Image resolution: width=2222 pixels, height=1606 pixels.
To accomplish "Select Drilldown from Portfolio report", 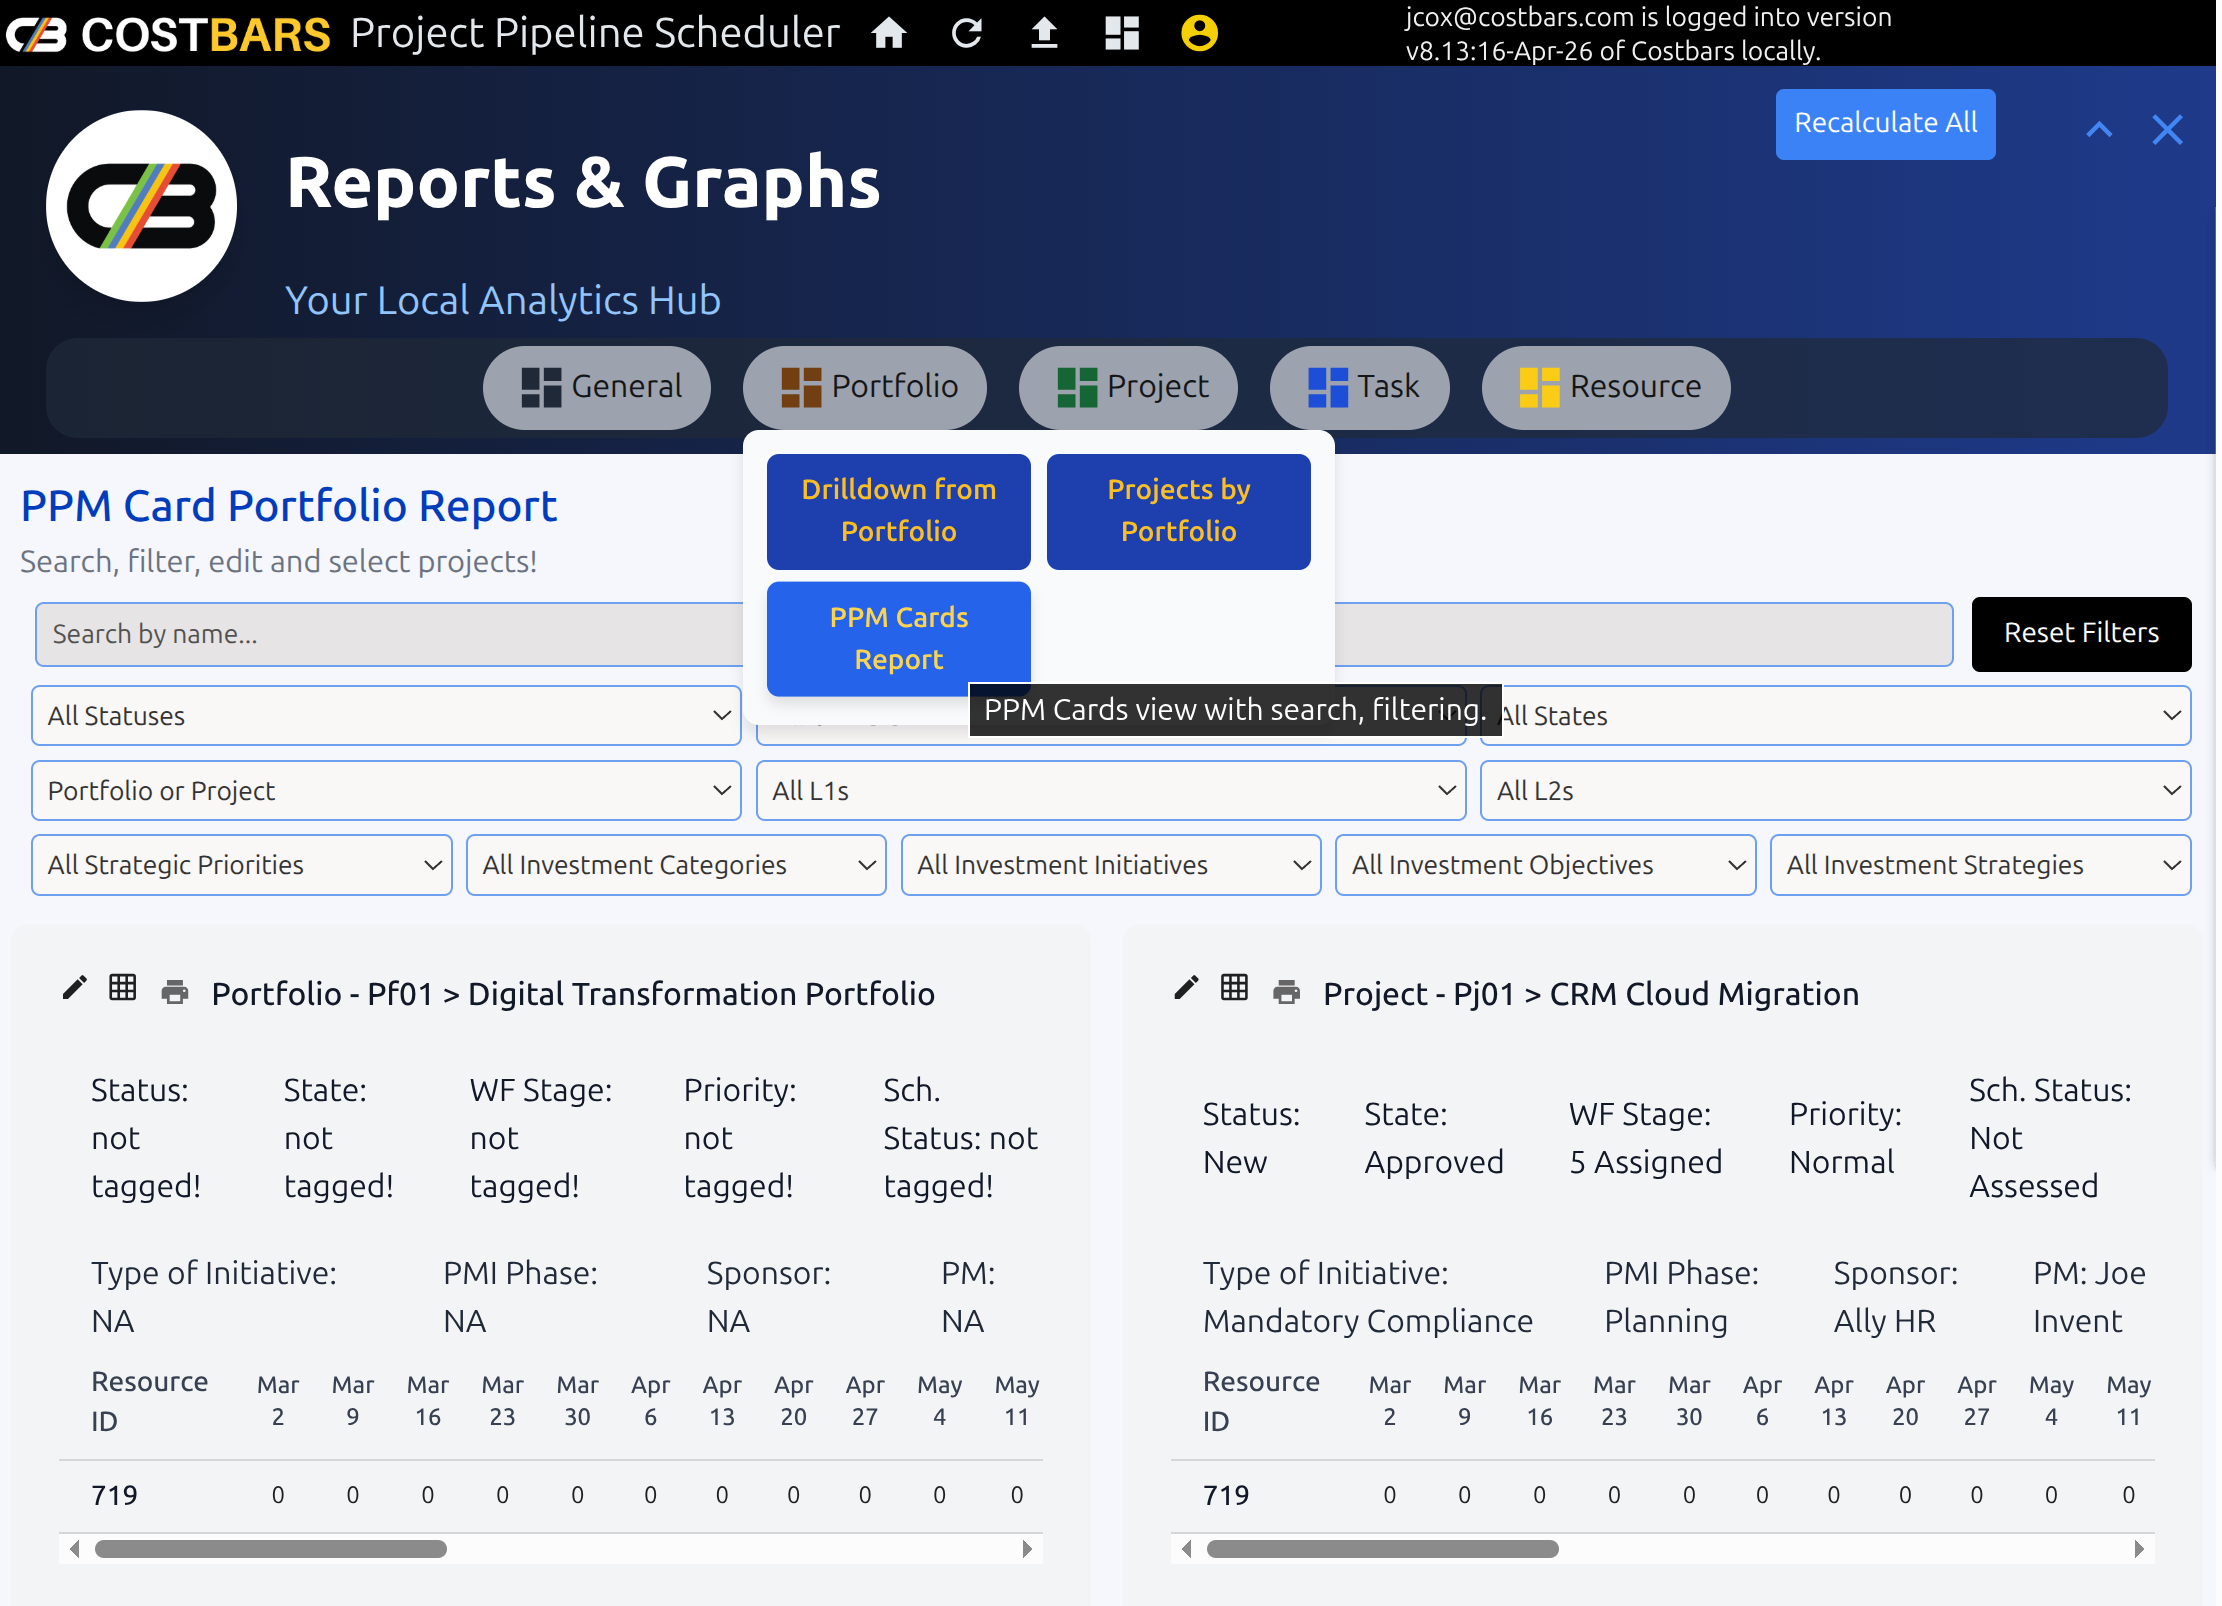I will 899,511.
